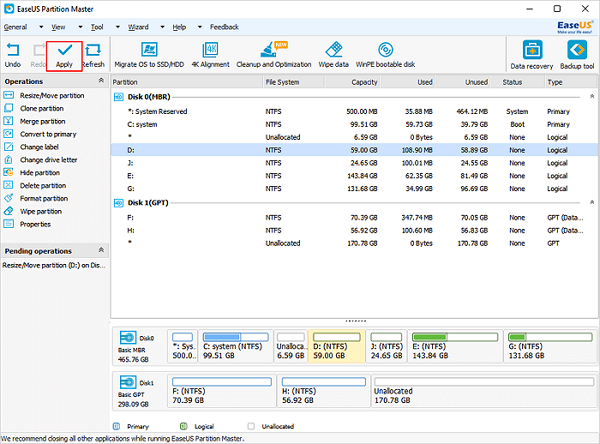Viewport: 600px width, 444px height.
Task: Collapse the Pending operations panel
Action: pyautogui.click(x=101, y=250)
